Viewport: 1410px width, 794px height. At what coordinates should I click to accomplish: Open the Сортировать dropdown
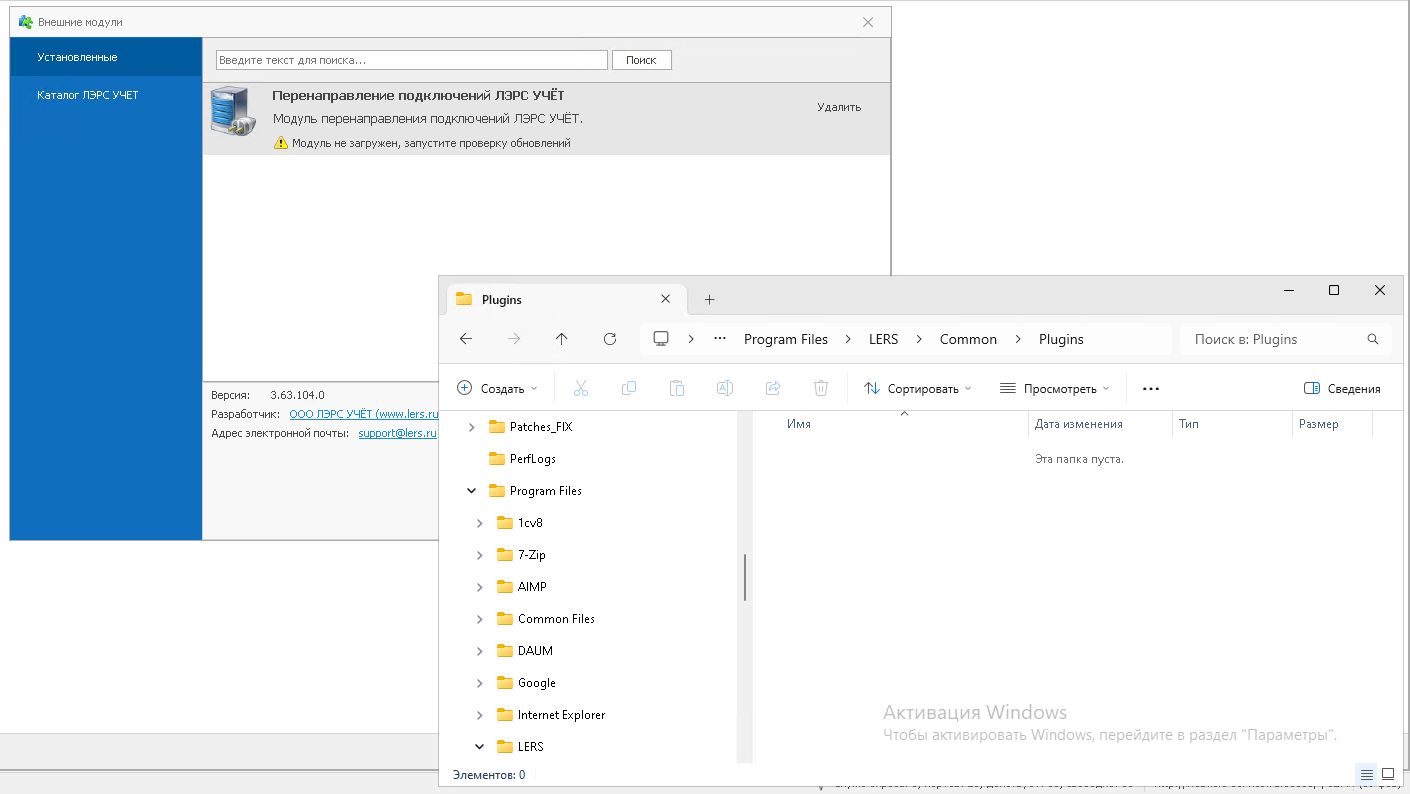917,388
